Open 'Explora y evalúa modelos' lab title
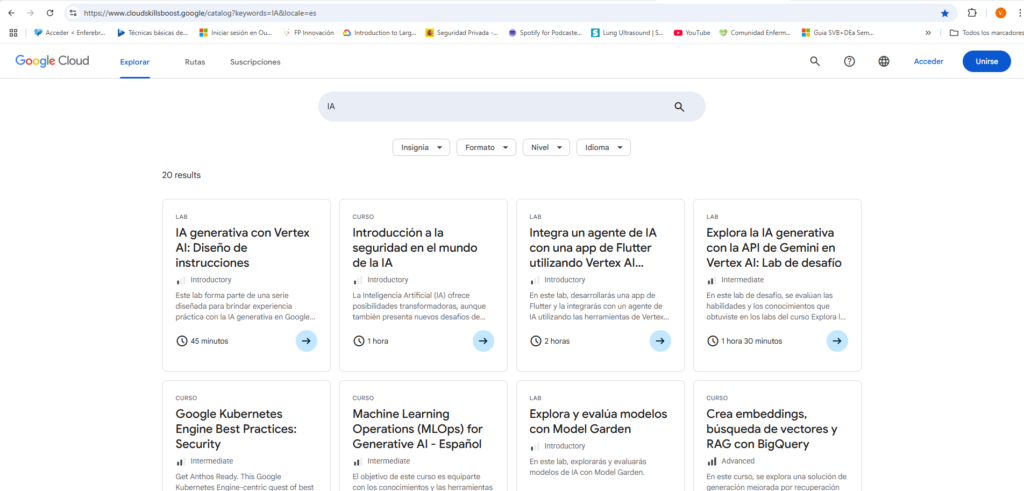The image size is (1024, 491). tap(598, 422)
